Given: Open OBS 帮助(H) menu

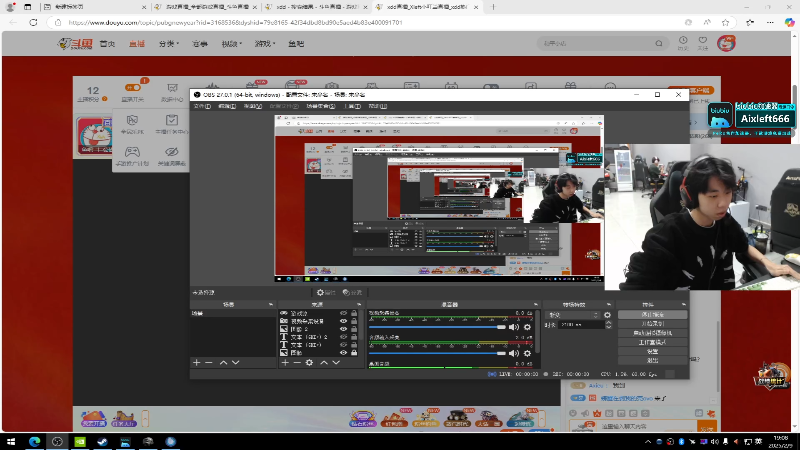Looking at the screenshot, I should [378, 106].
